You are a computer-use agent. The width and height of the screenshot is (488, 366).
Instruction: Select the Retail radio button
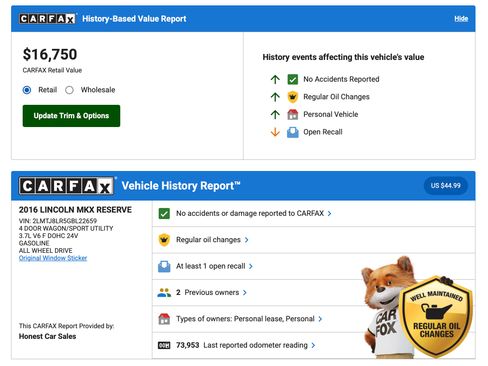tap(27, 90)
